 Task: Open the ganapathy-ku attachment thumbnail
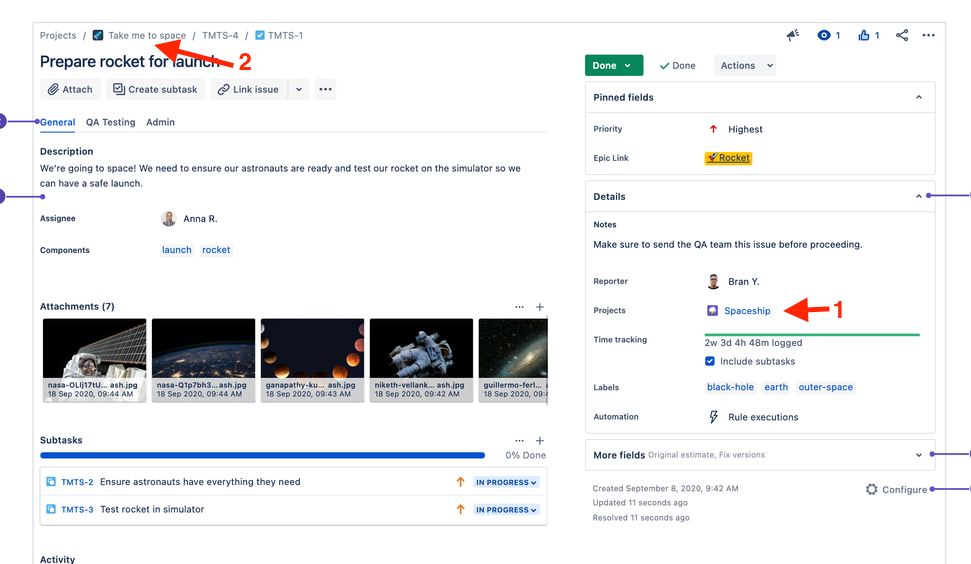(x=312, y=360)
